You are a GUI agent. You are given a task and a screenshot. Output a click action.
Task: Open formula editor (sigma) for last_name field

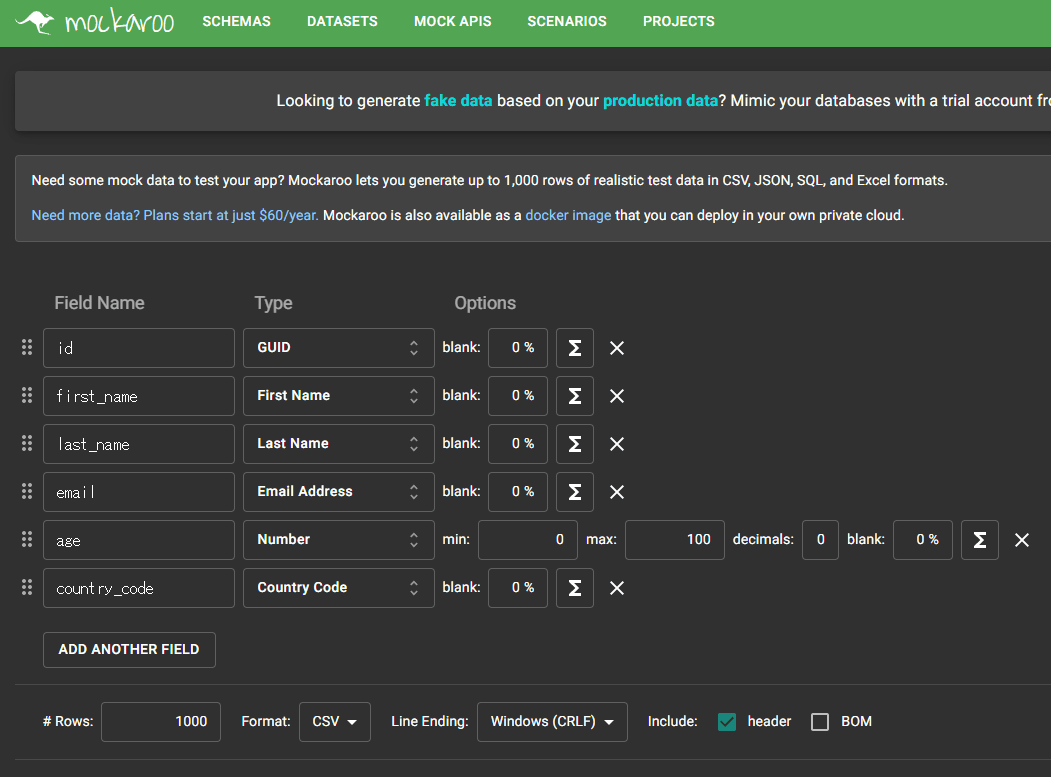point(574,444)
